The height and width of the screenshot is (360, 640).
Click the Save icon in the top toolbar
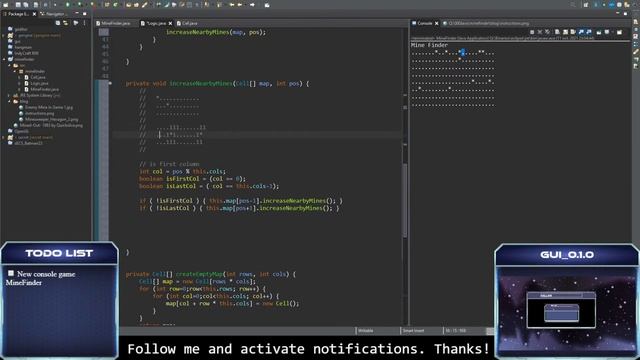click(18, 4)
